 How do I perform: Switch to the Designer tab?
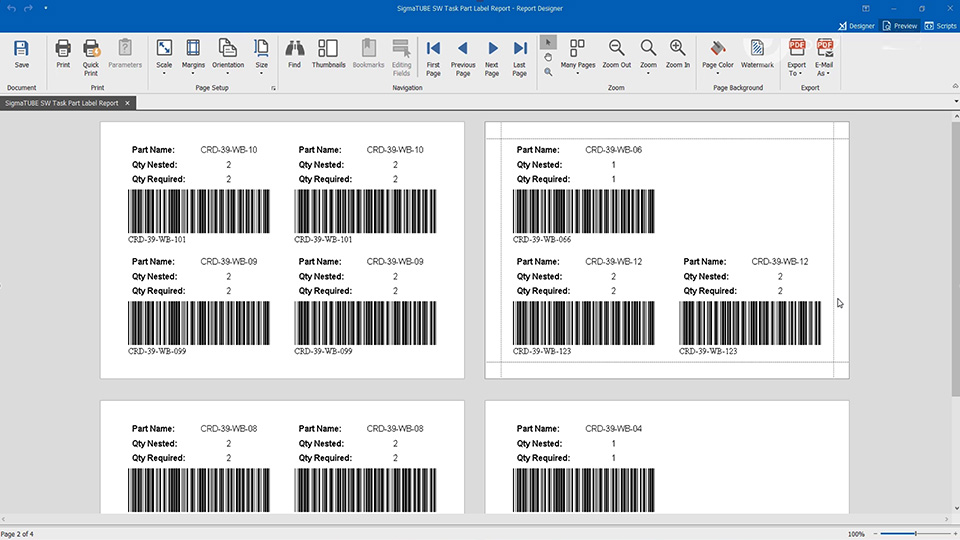point(857,26)
